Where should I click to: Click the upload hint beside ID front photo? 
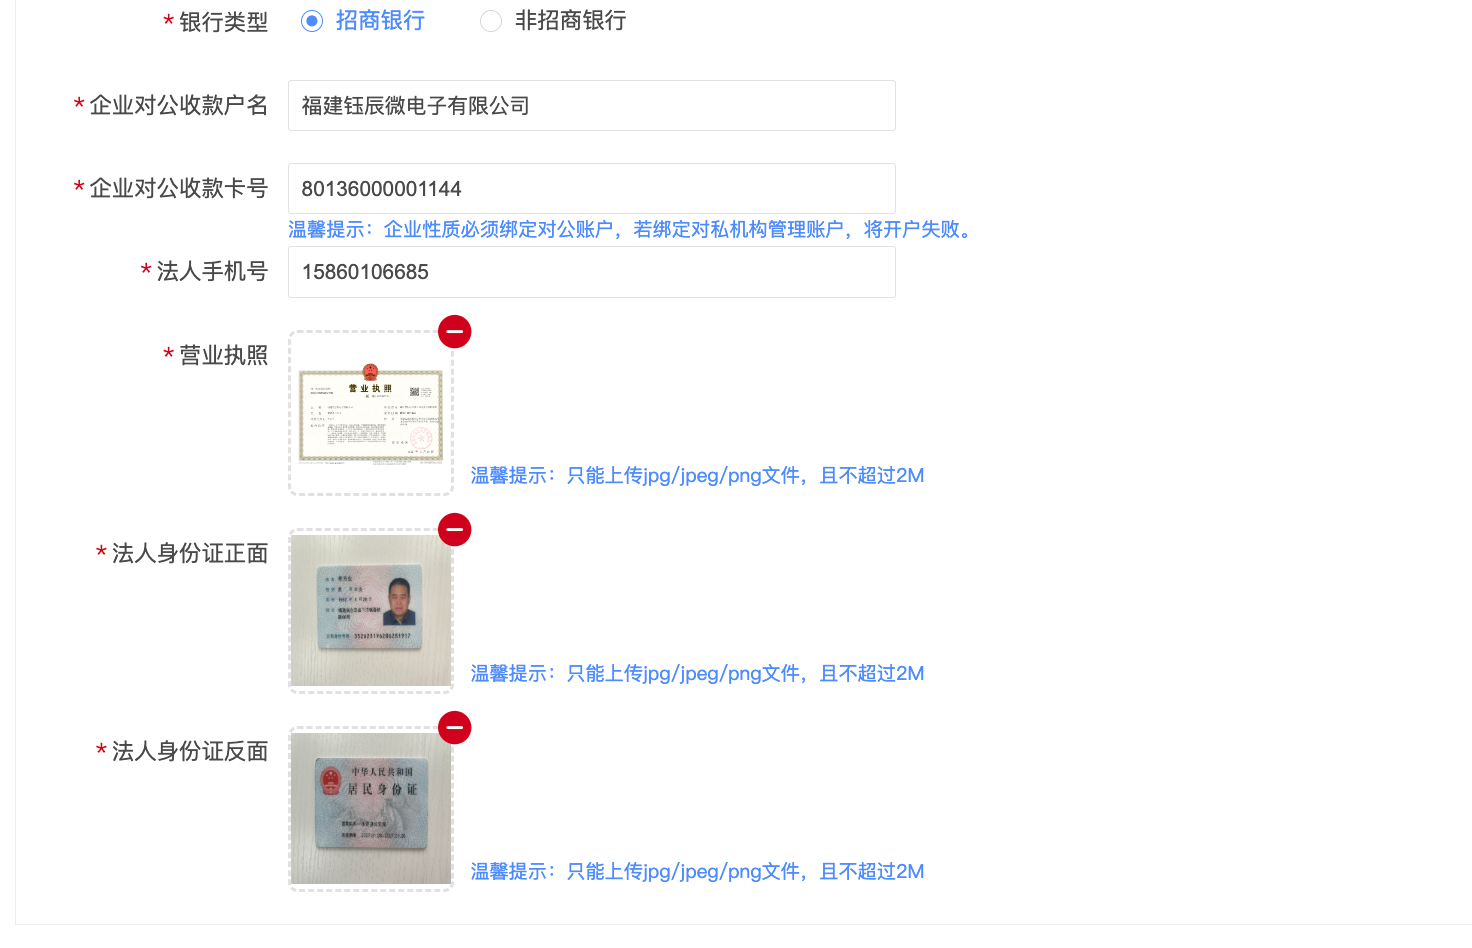coord(697,674)
